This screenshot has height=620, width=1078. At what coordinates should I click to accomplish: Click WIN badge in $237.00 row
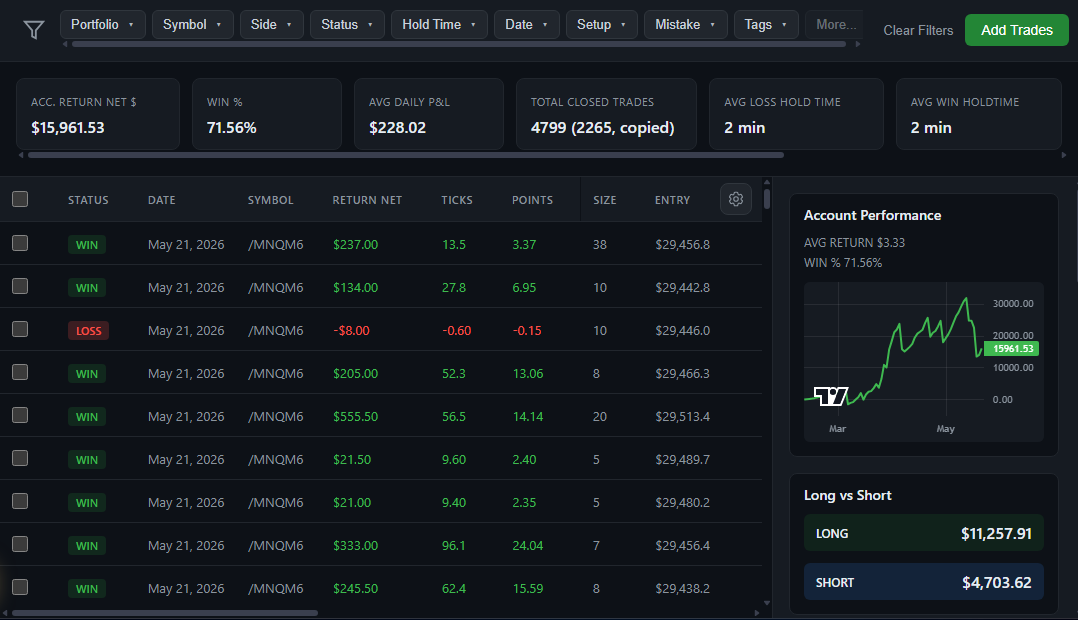click(87, 245)
